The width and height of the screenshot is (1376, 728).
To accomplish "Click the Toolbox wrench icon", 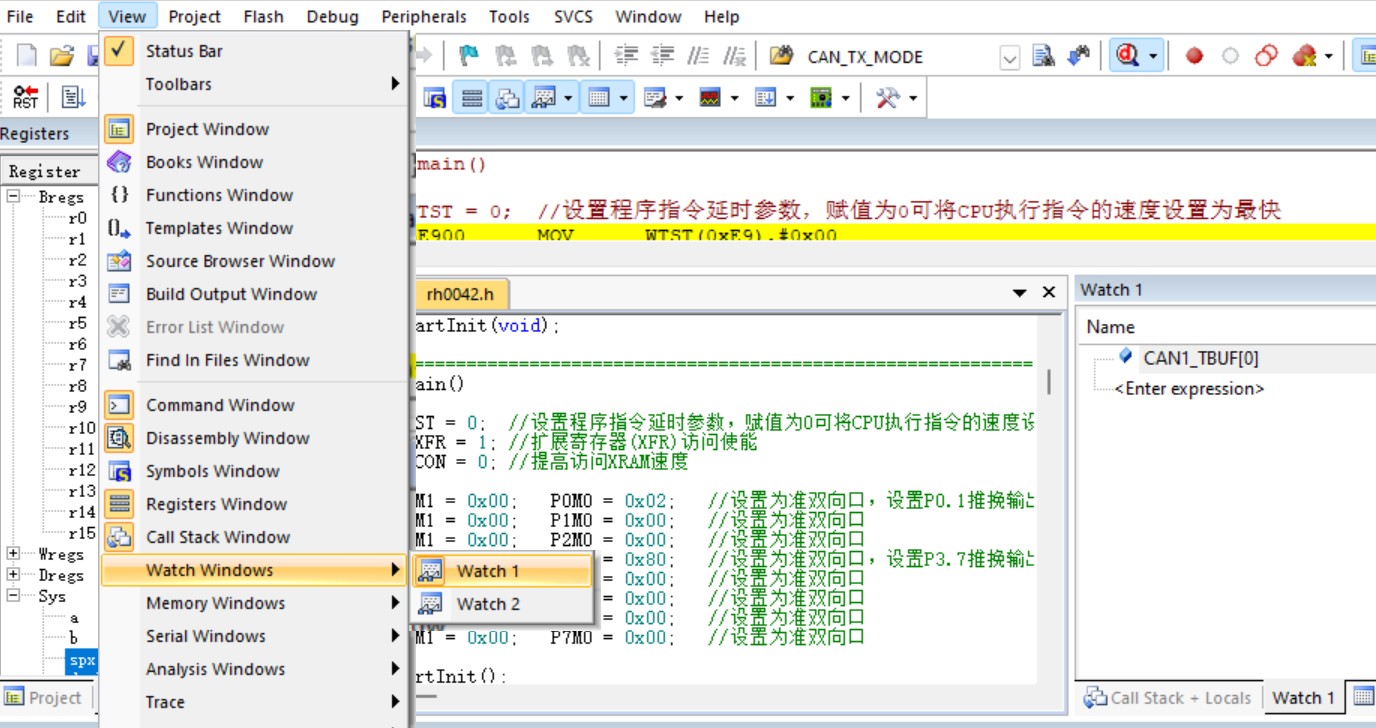I will 887,97.
